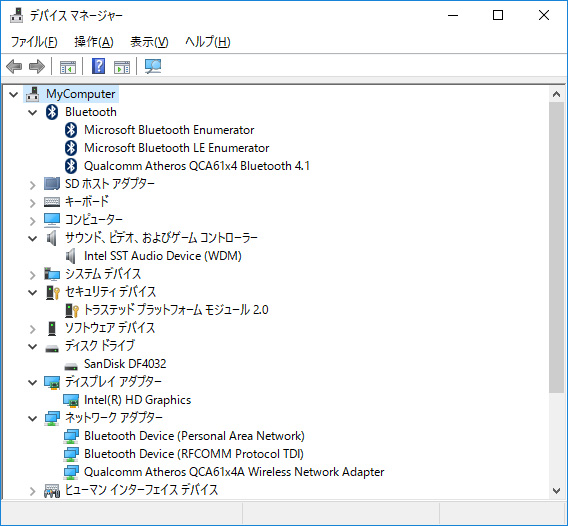Click Qualcomm Atheros QCA61x4 Bluetooth icon

click(x=71, y=166)
